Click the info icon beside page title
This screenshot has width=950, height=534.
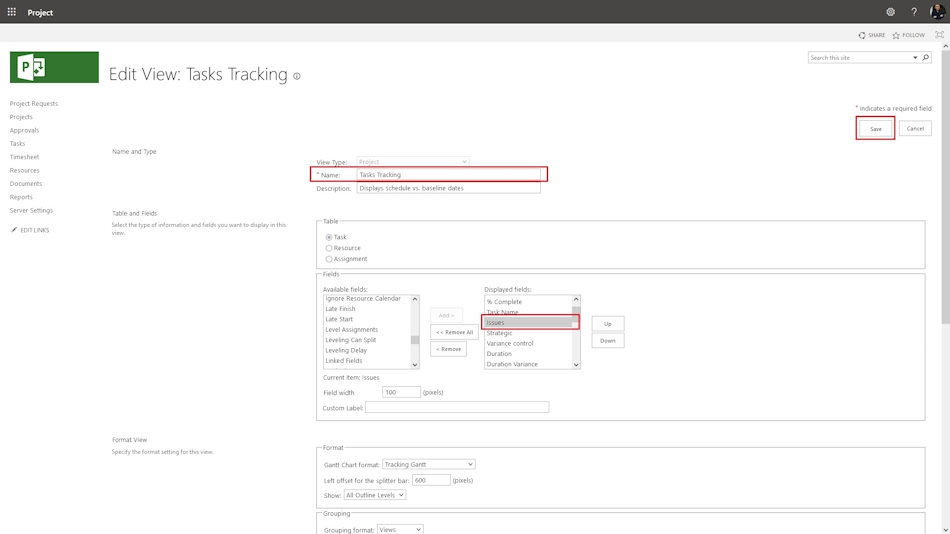(297, 76)
